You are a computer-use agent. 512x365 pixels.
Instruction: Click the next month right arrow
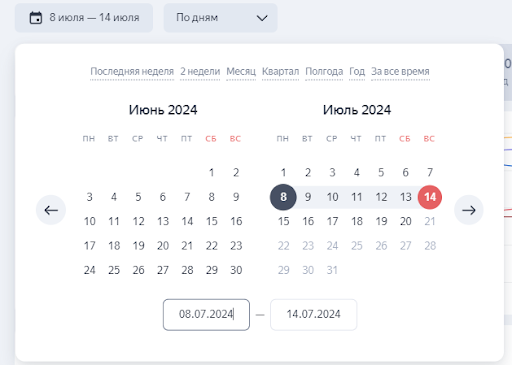(x=469, y=210)
